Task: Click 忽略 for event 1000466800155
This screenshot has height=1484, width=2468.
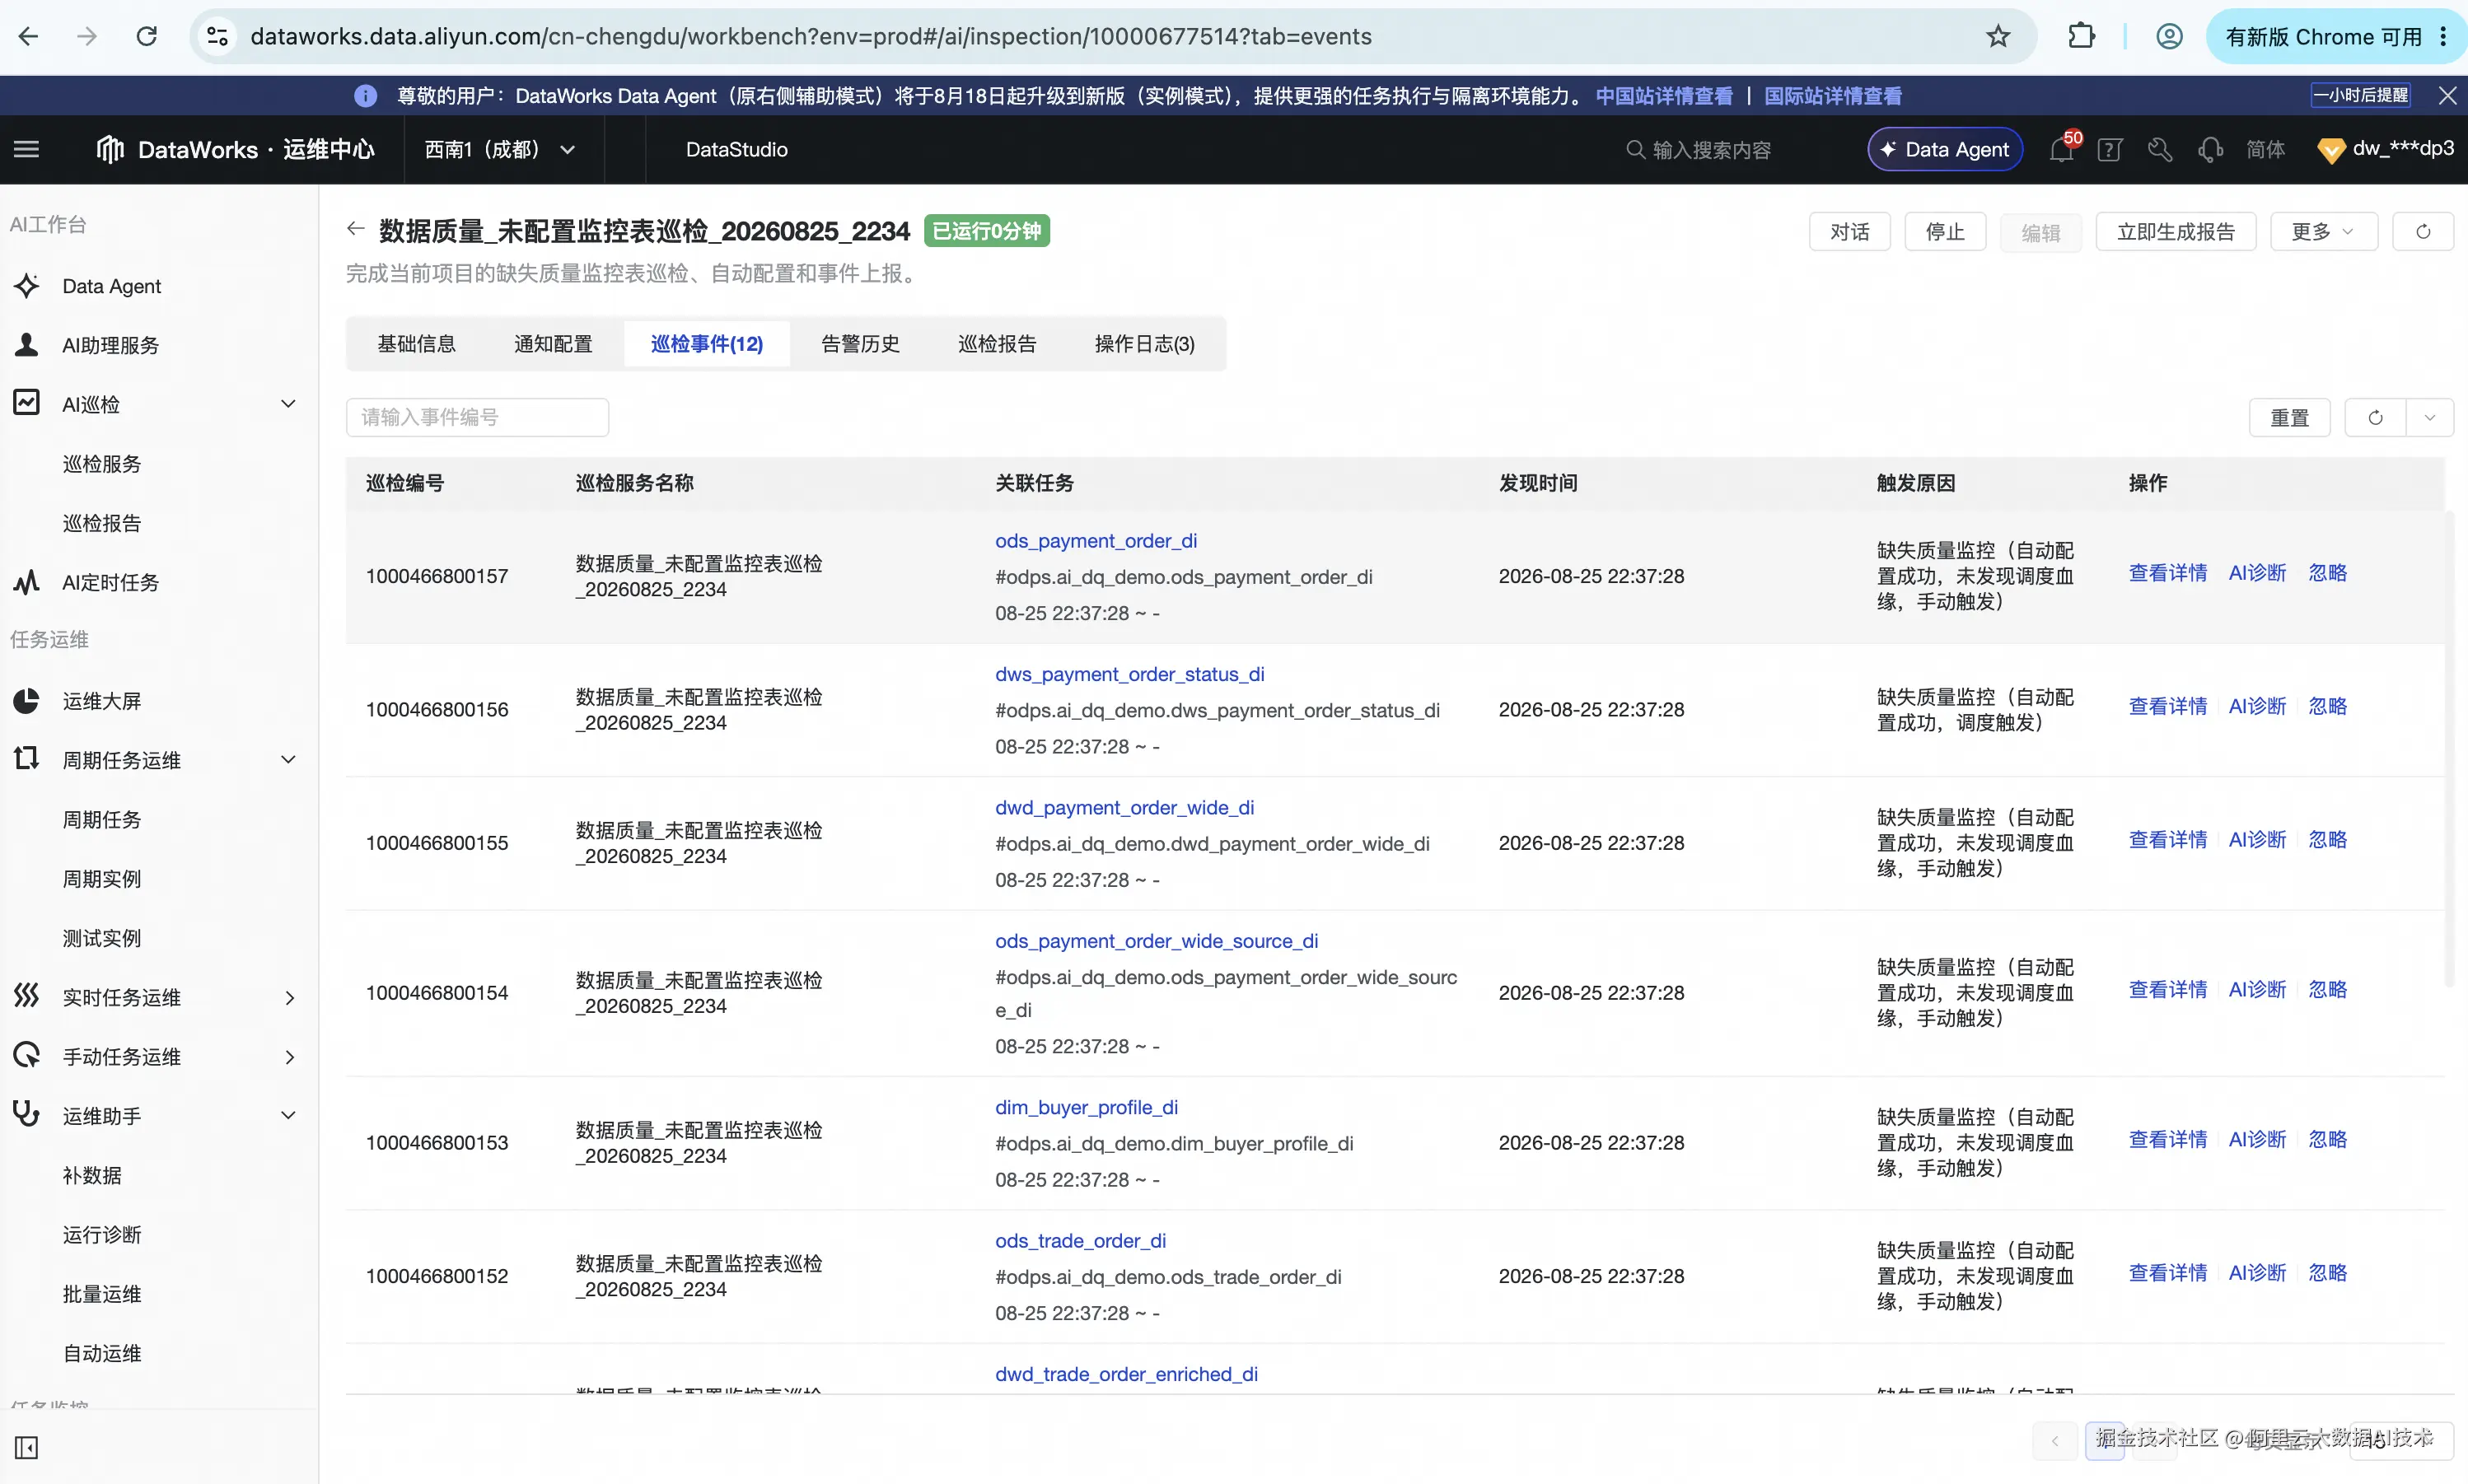Action: click(2327, 840)
